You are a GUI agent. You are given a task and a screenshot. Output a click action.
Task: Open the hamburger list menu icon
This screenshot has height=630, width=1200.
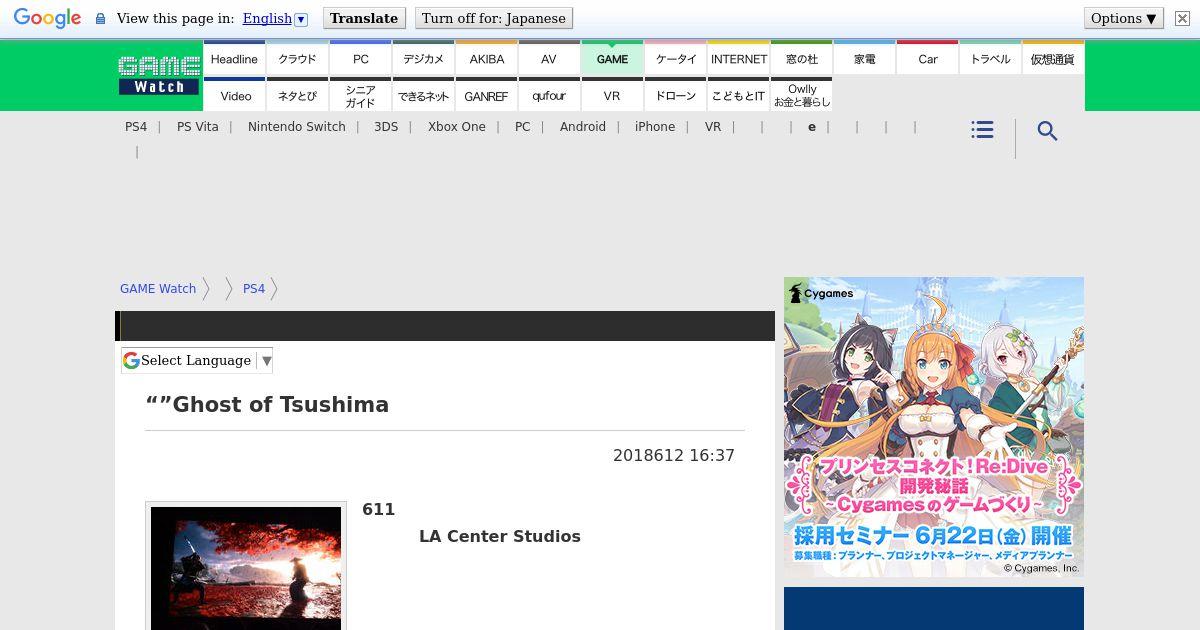pyautogui.click(x=982, y=130)
